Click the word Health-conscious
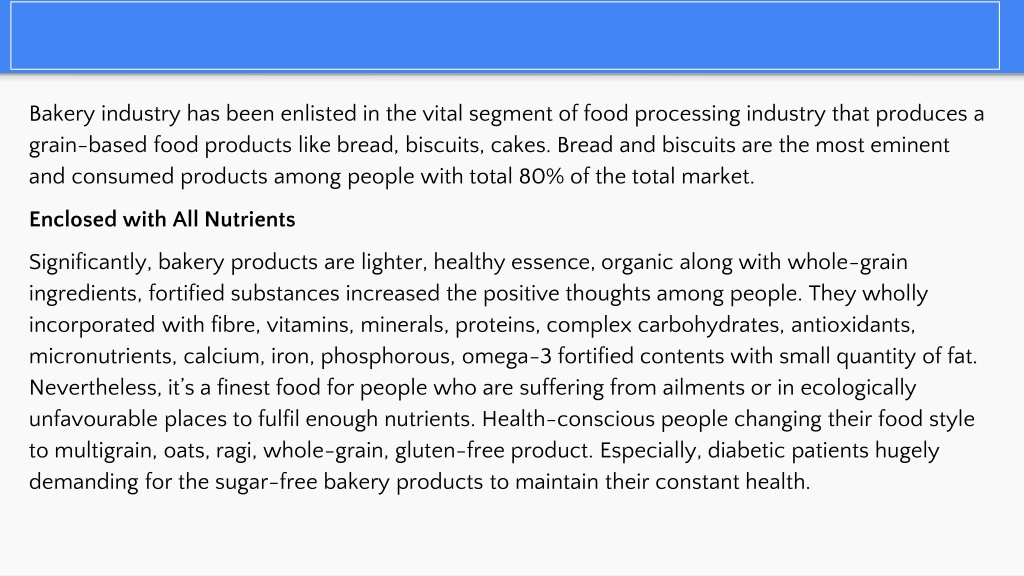Image resolution: width=1024 pixels, height=576 pixels. (568, 419)
